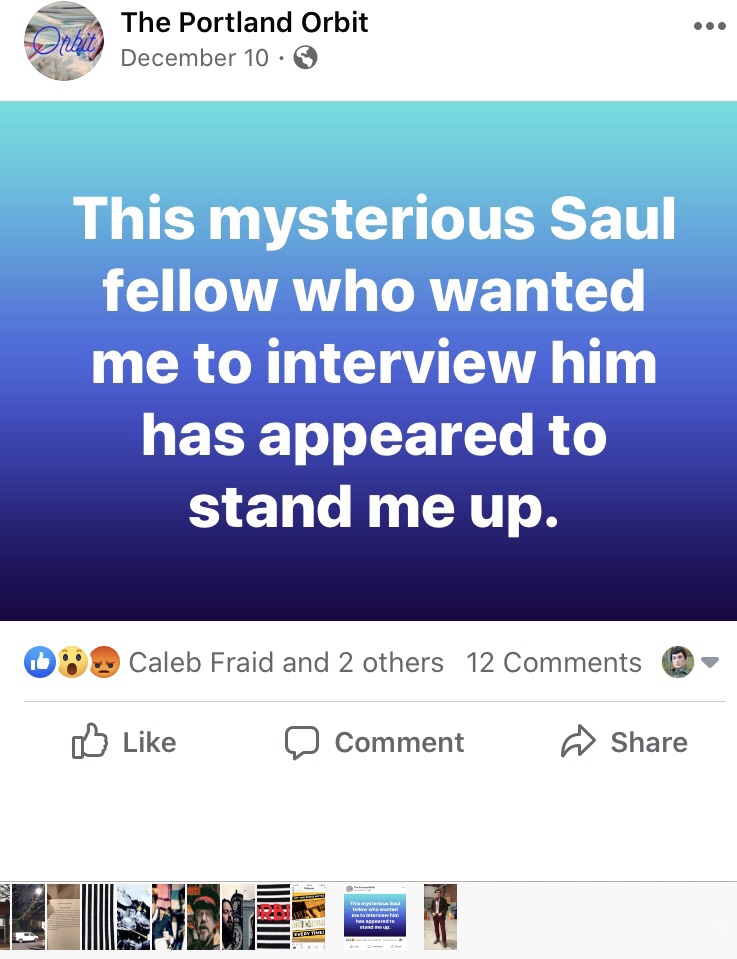Tap the Saul interview status text image
Image resolution: width=737 pixels, height=959 pixels.
[368, 360]
